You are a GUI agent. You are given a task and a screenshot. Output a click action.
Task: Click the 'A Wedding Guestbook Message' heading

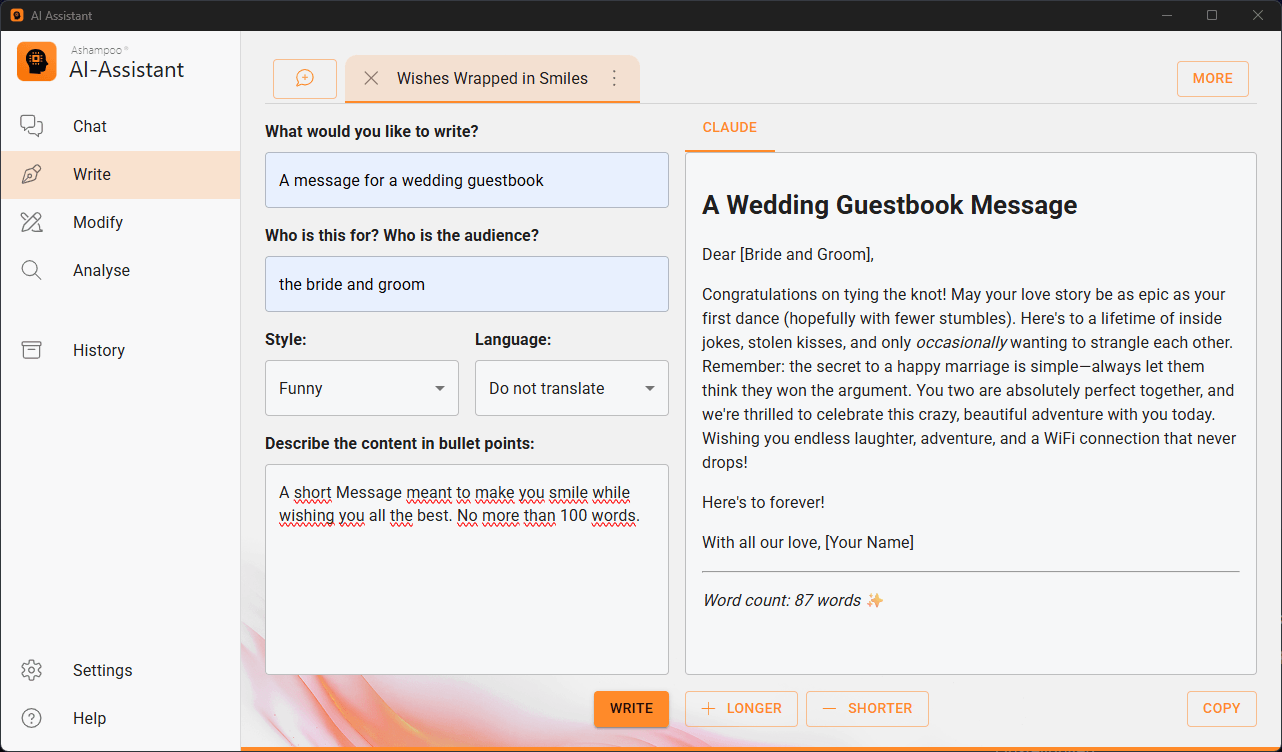coord(890,205)
